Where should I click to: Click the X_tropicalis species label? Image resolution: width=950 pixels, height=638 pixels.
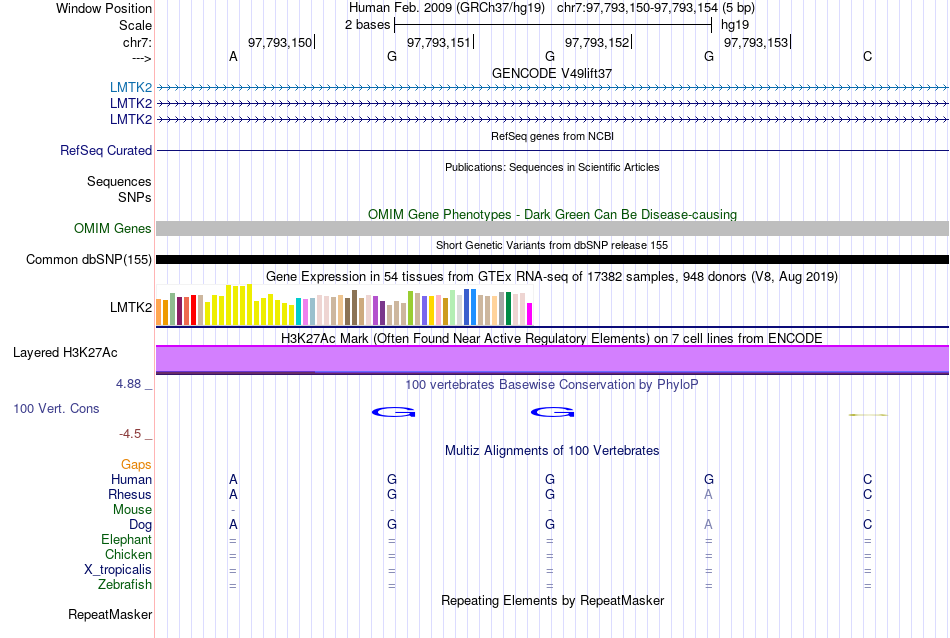[x=118, y=570]
